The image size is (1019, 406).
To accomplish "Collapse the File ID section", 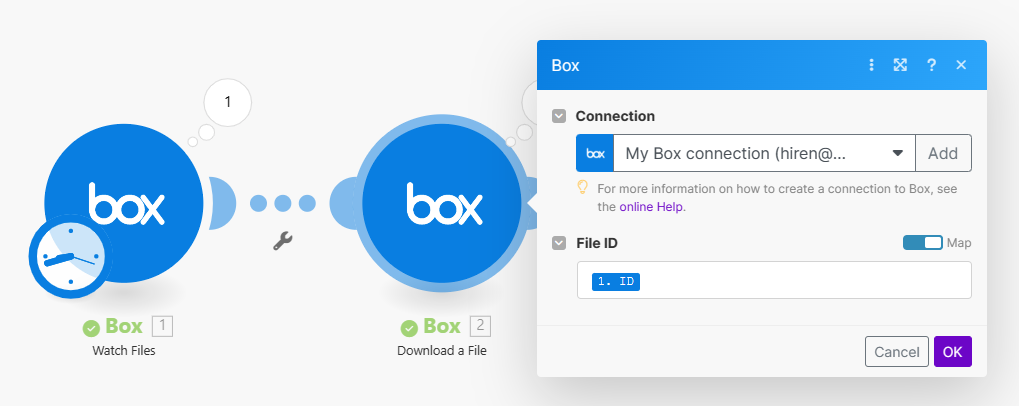I will click(x=559, y=243).
